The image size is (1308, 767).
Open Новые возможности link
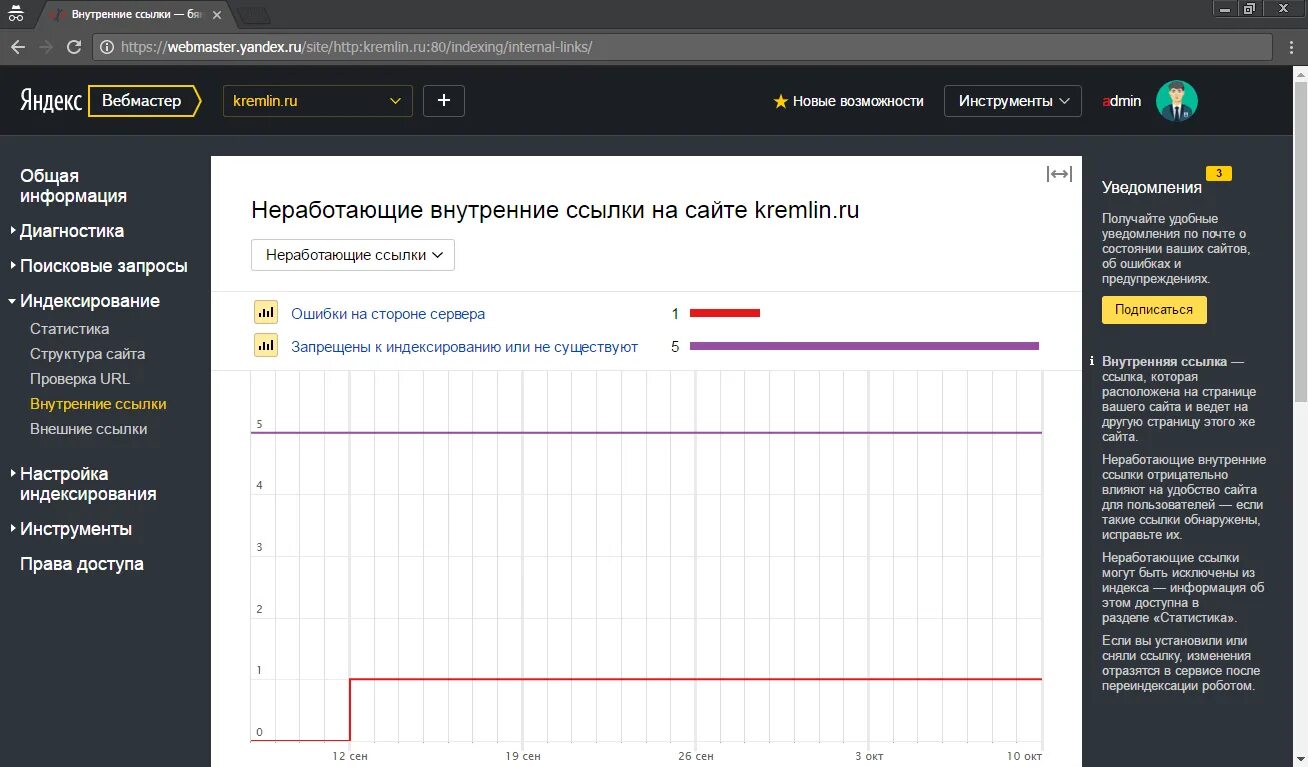click(858, 101)
